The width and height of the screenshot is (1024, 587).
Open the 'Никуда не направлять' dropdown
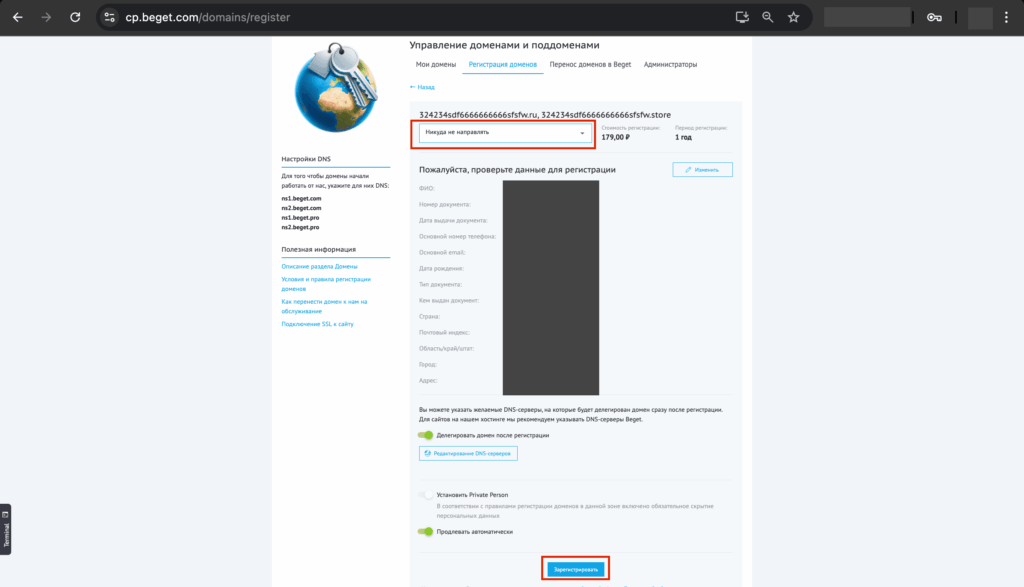click(x=505, y=133)
